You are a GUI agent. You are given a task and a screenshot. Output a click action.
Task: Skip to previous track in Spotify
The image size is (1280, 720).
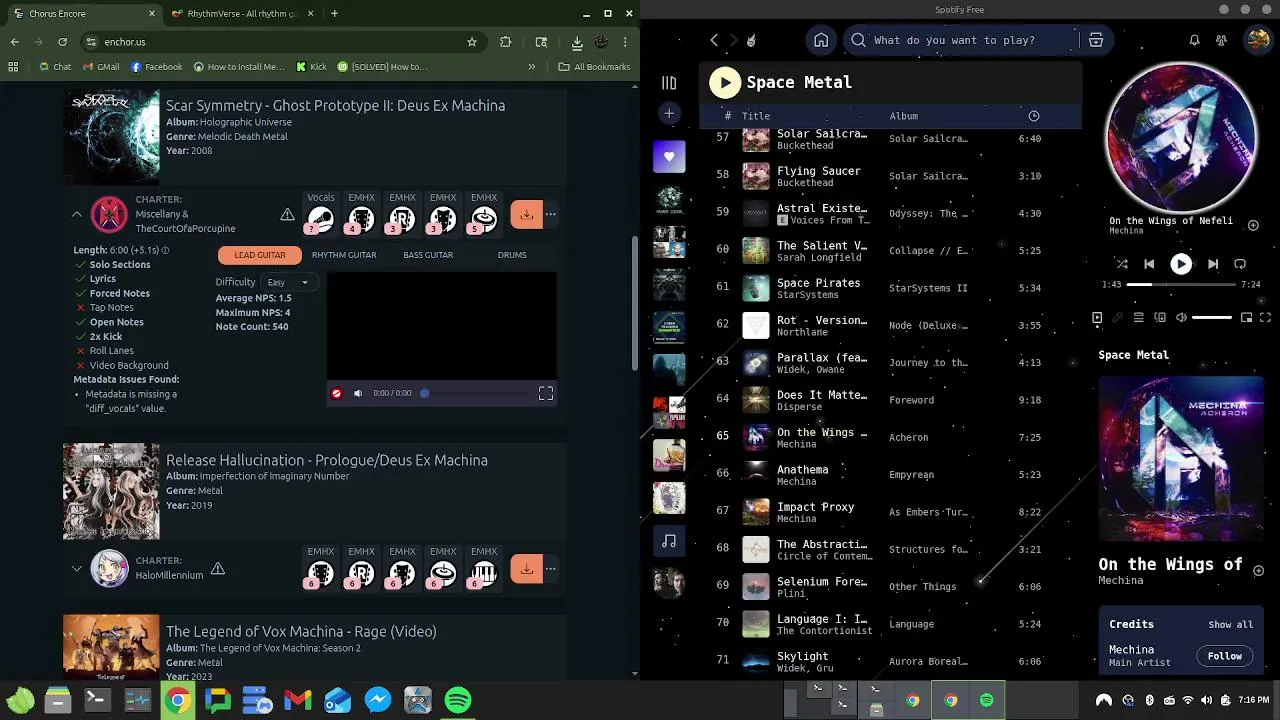pyautogui.click(x=1149, y=264)
